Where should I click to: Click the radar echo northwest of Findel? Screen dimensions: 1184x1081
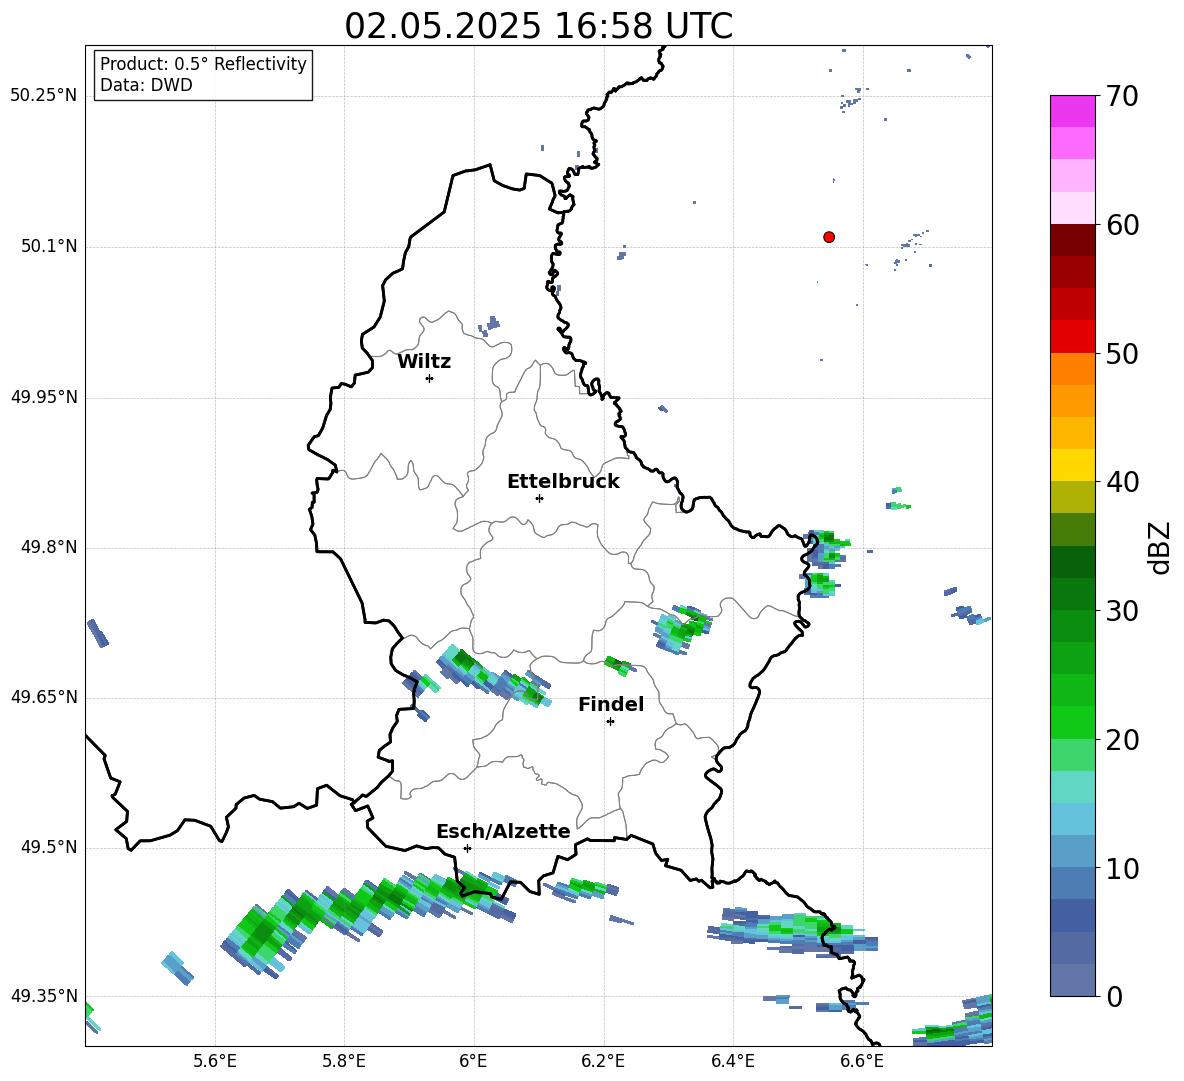(x=492, y=676)
